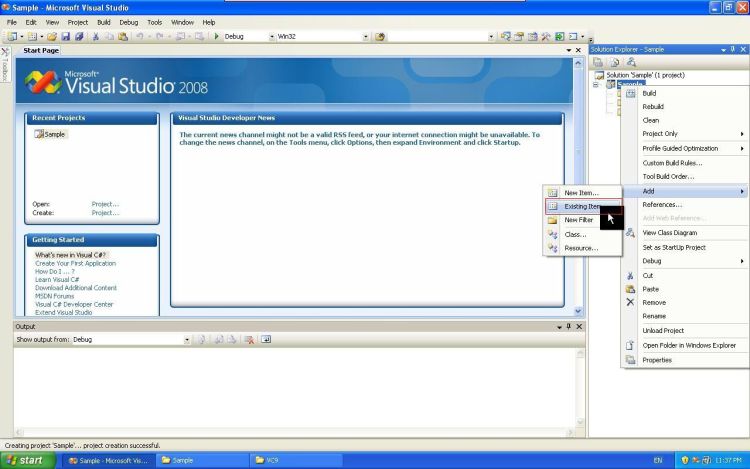Screen dimensions: 750x469
Task: Open the Find combo box dropdown arrow
Action: coord(491,37)
